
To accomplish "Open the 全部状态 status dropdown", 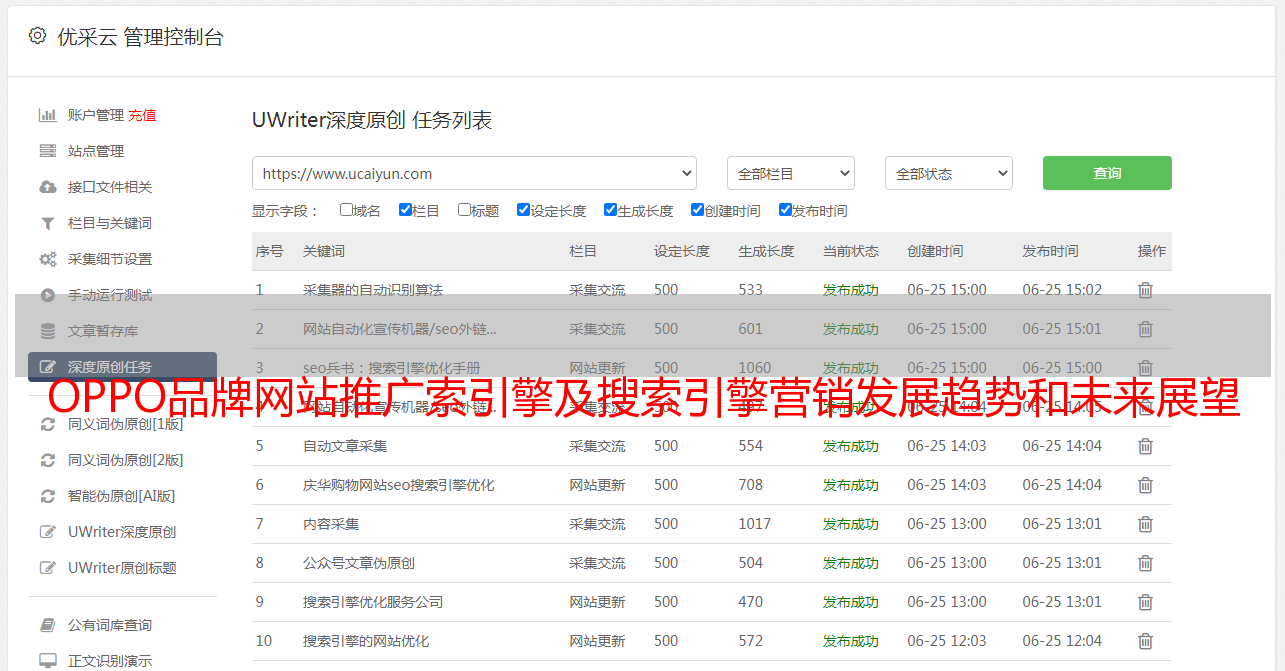I will click(x=948, y=173).
